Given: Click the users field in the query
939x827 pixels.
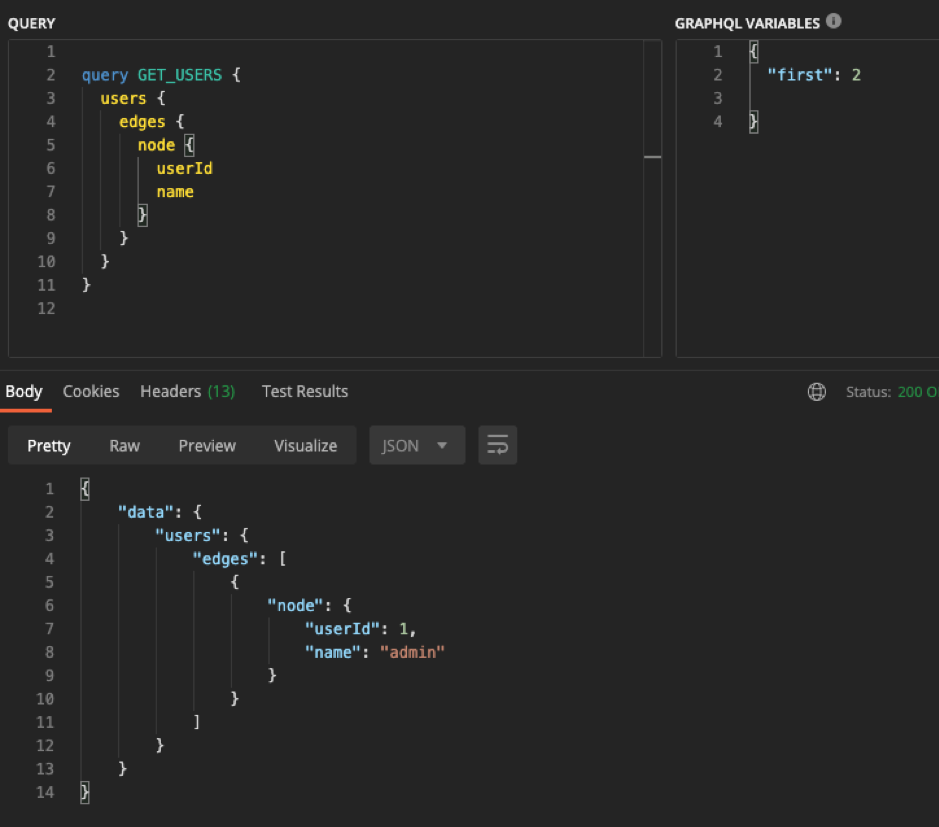Looking at the screenshot, I should coord(123,98).
